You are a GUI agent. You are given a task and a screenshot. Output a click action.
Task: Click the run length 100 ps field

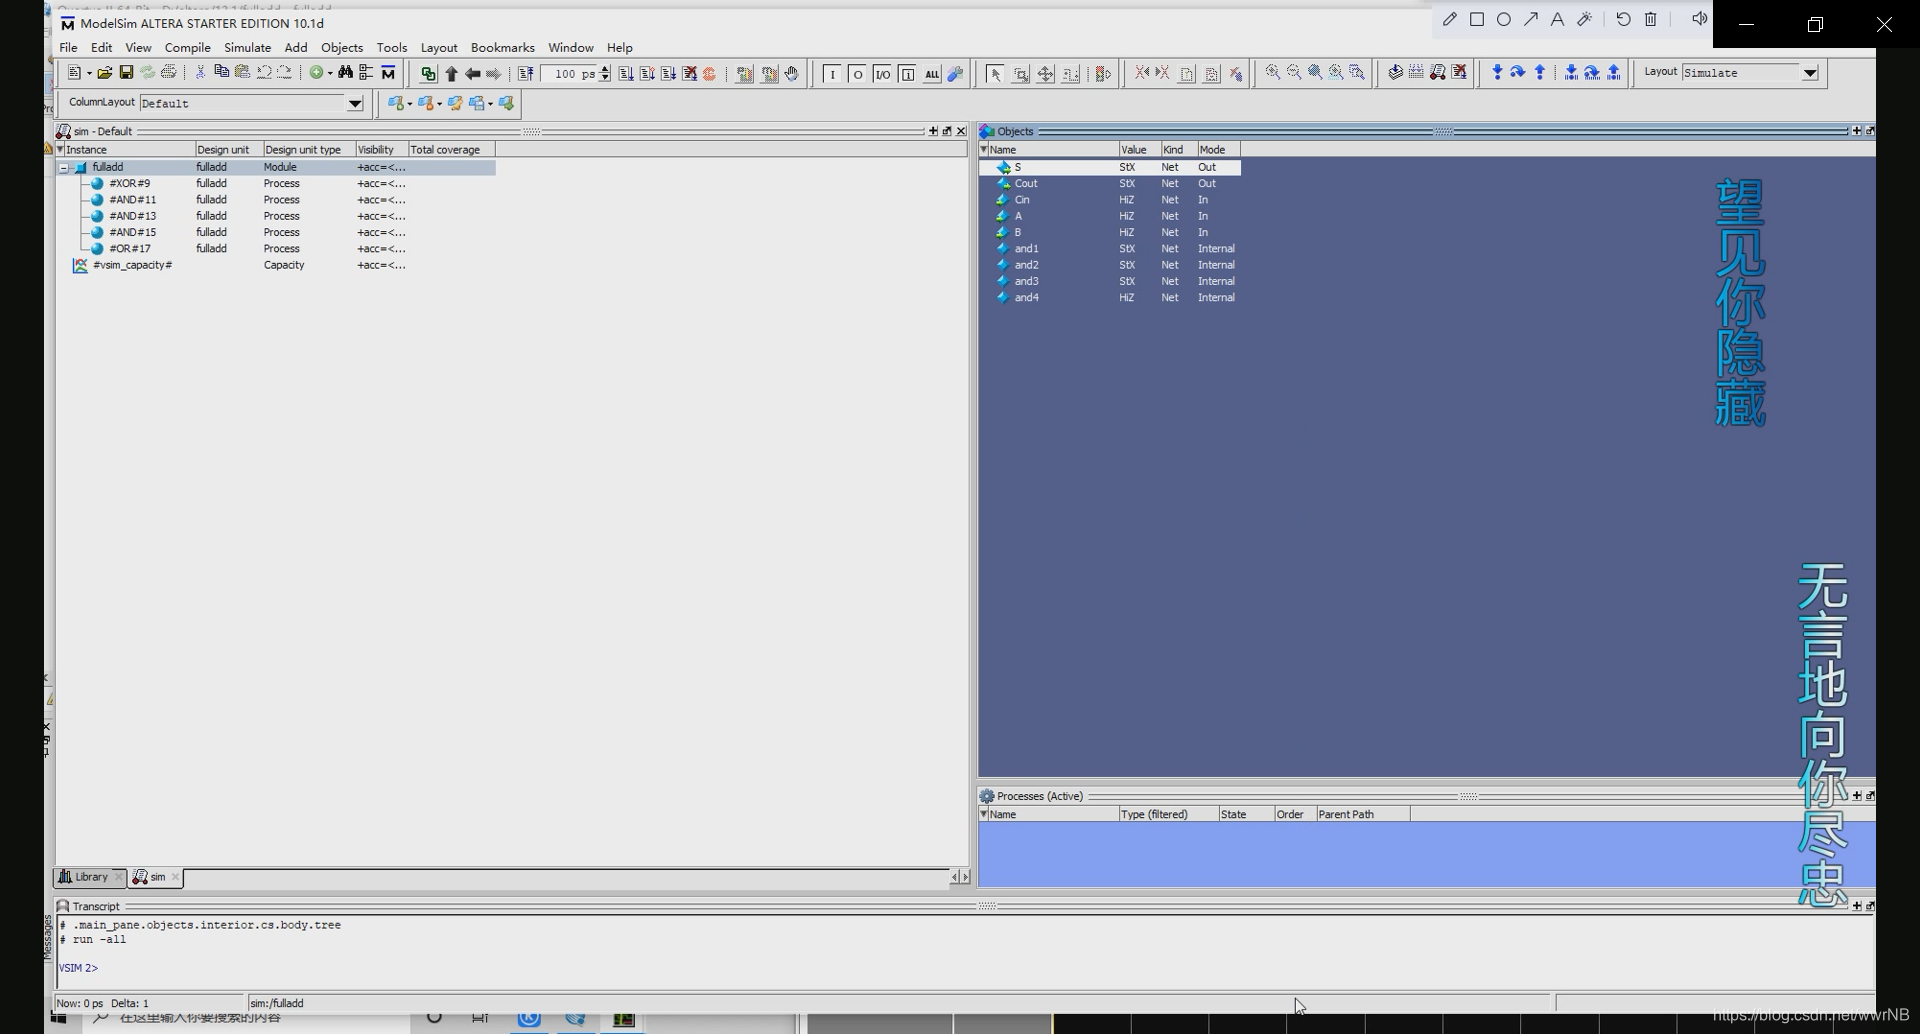point(571,74)
